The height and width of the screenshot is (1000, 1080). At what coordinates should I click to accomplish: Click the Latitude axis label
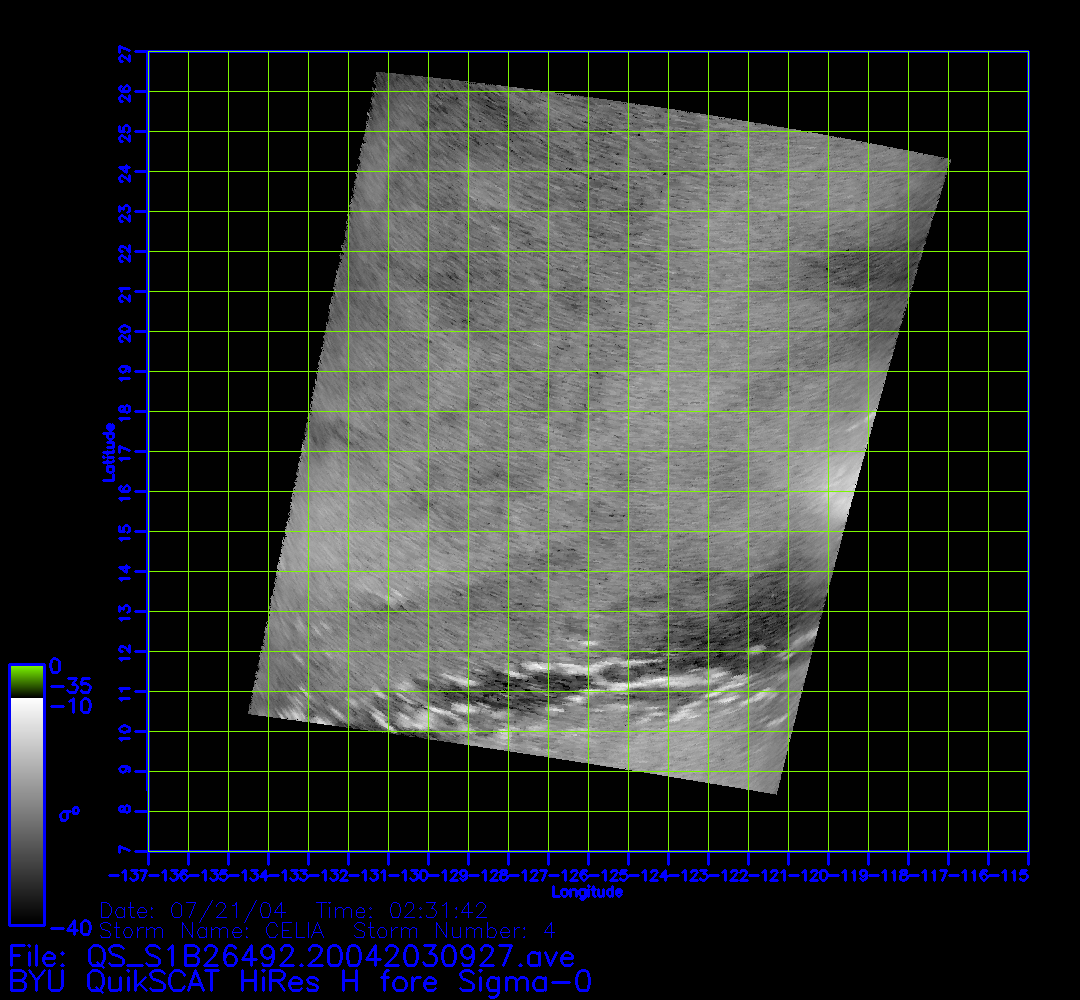pos(106,452)
